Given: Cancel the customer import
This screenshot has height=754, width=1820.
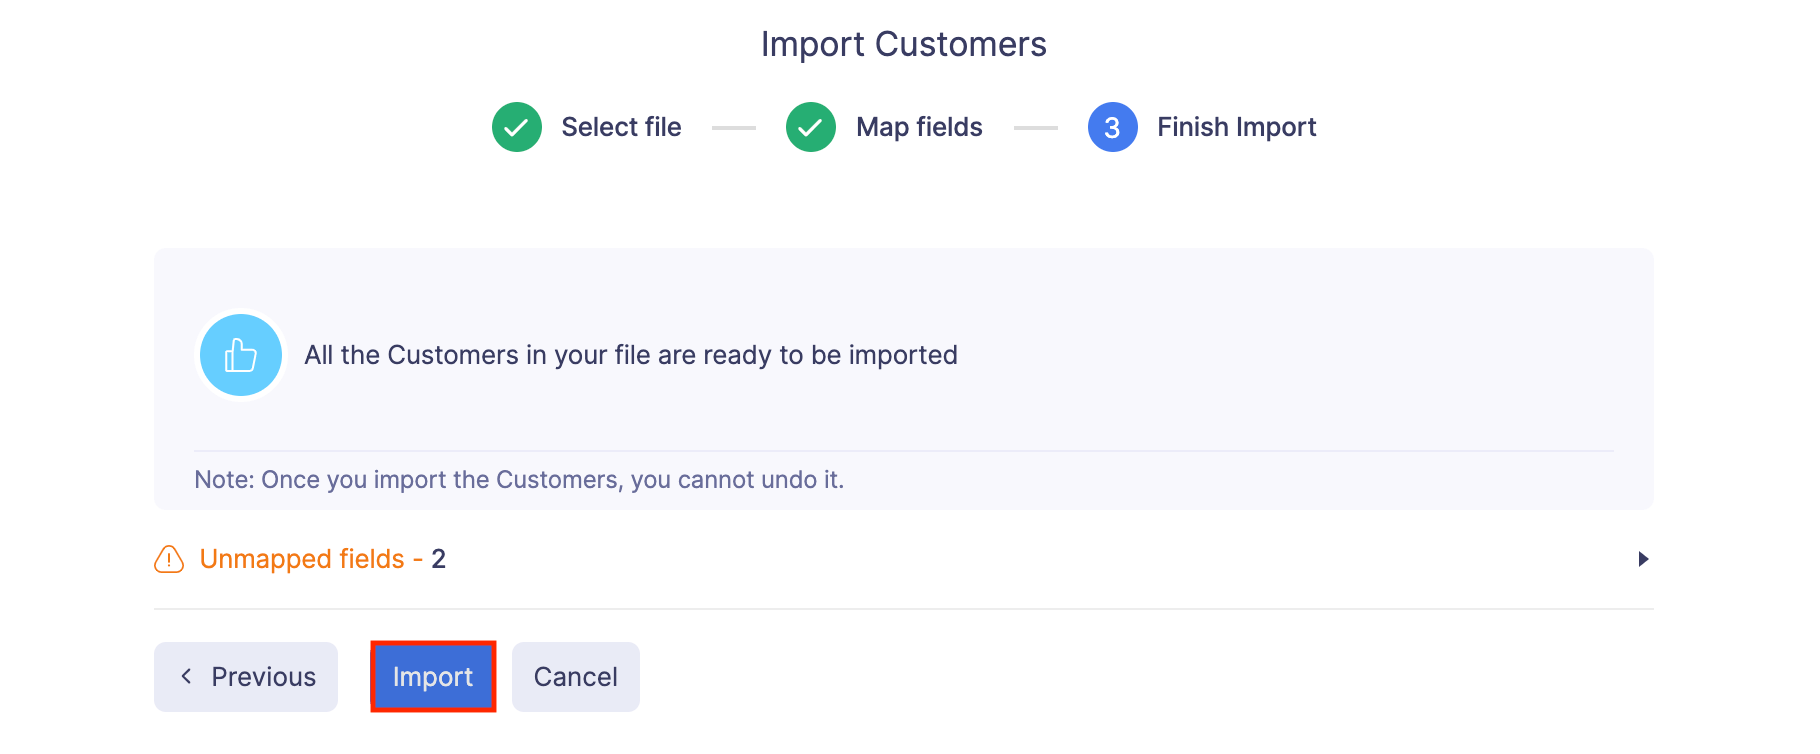Looking at the screenshot, I should click(x=575, y=677).
